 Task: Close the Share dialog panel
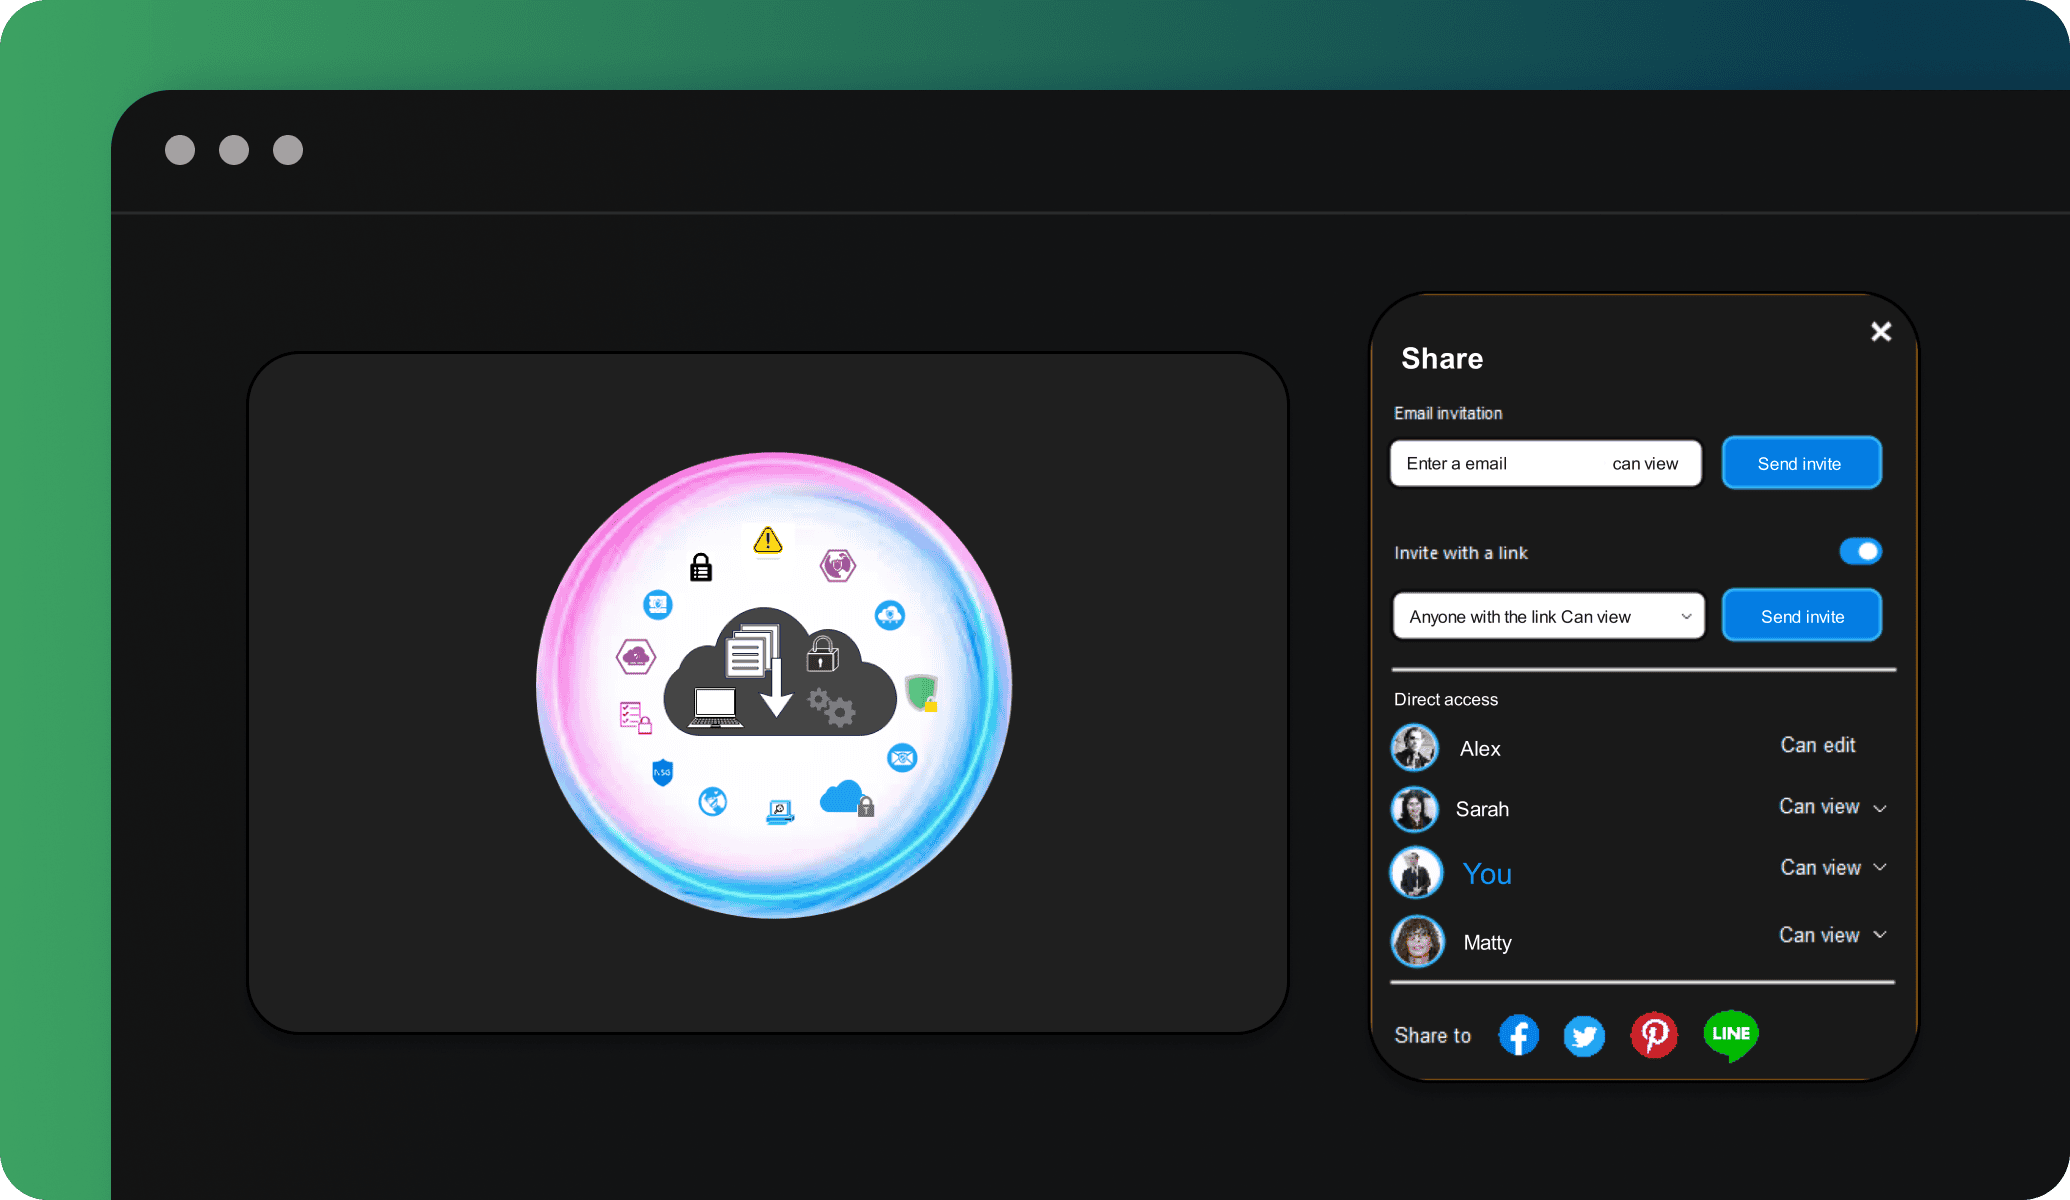click(x=1881, y=331)
